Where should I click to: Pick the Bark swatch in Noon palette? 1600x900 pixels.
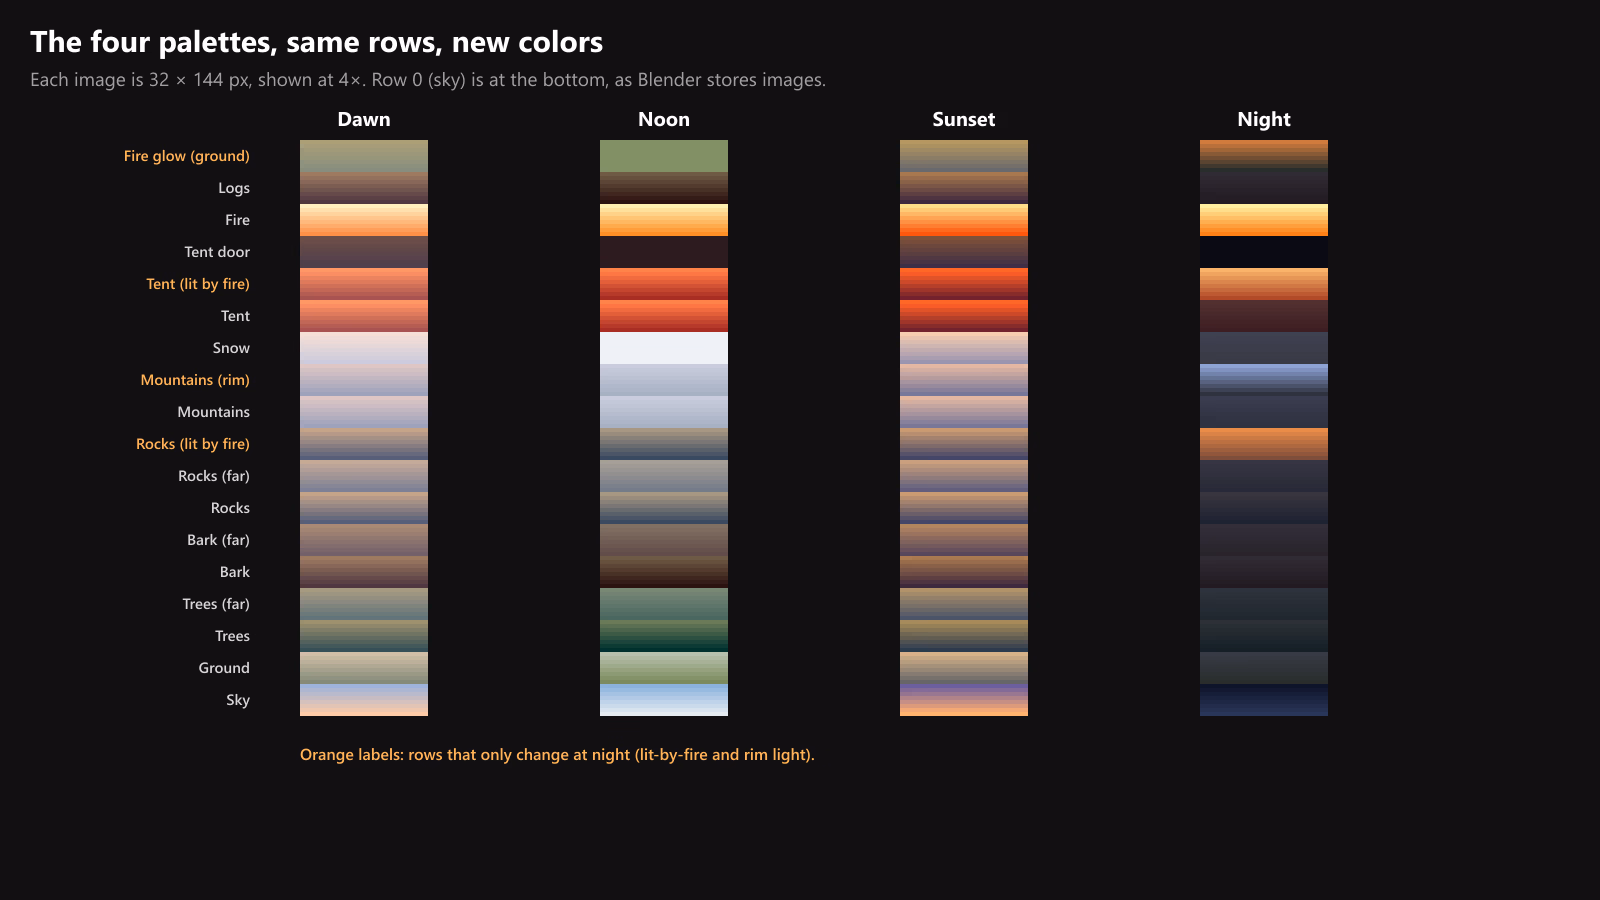point(664,572)
